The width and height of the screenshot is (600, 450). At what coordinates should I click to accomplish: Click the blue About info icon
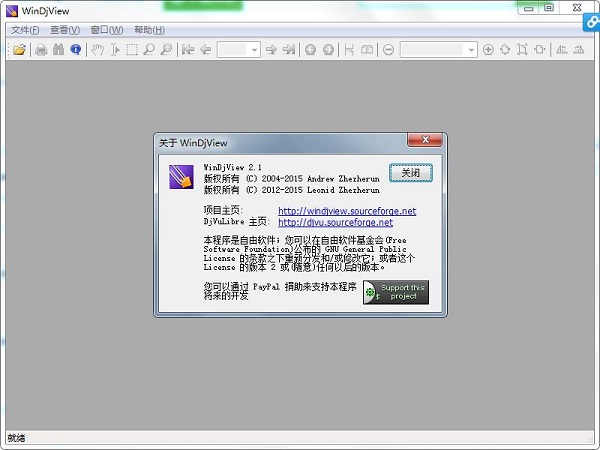click(x=75, y=49)
